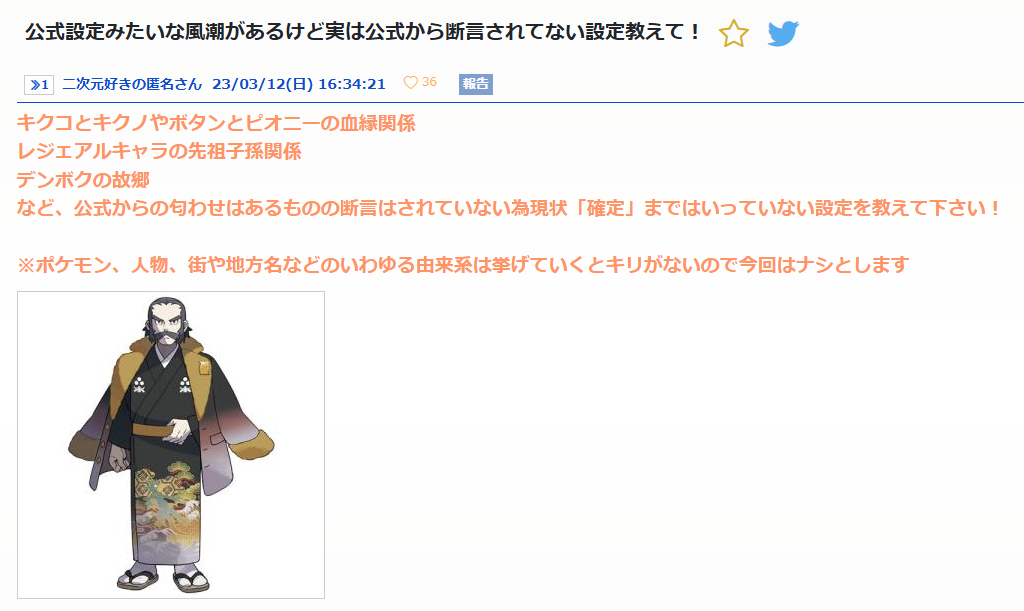Click the post date 23/03/12(日)

point(263,84)
